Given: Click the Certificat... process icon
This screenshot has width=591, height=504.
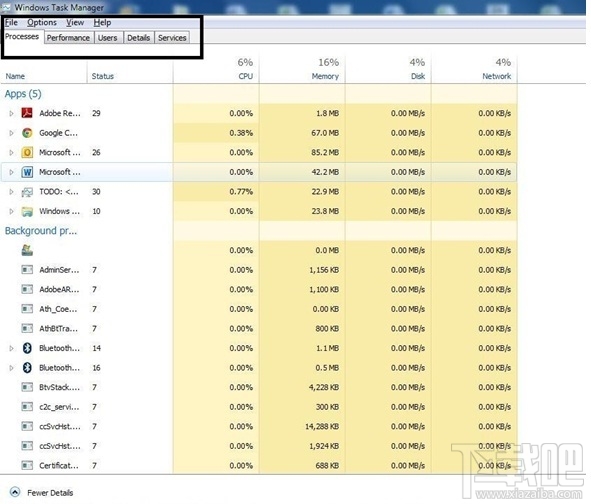Looking at the screenshot, I should coord(27,466).
